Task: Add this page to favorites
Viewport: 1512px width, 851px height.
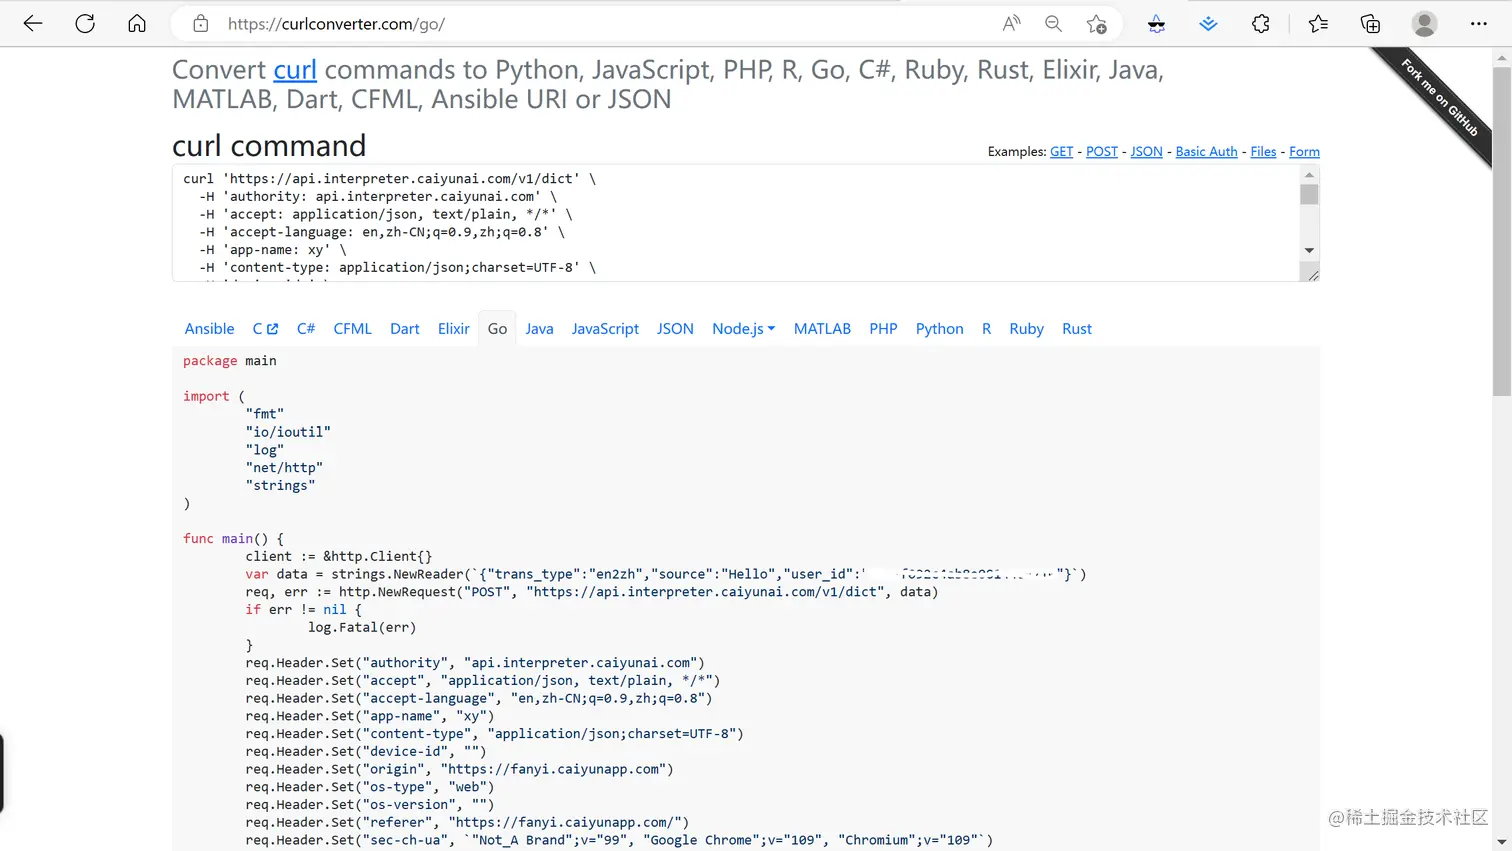Action: (x=1097, y=24)
